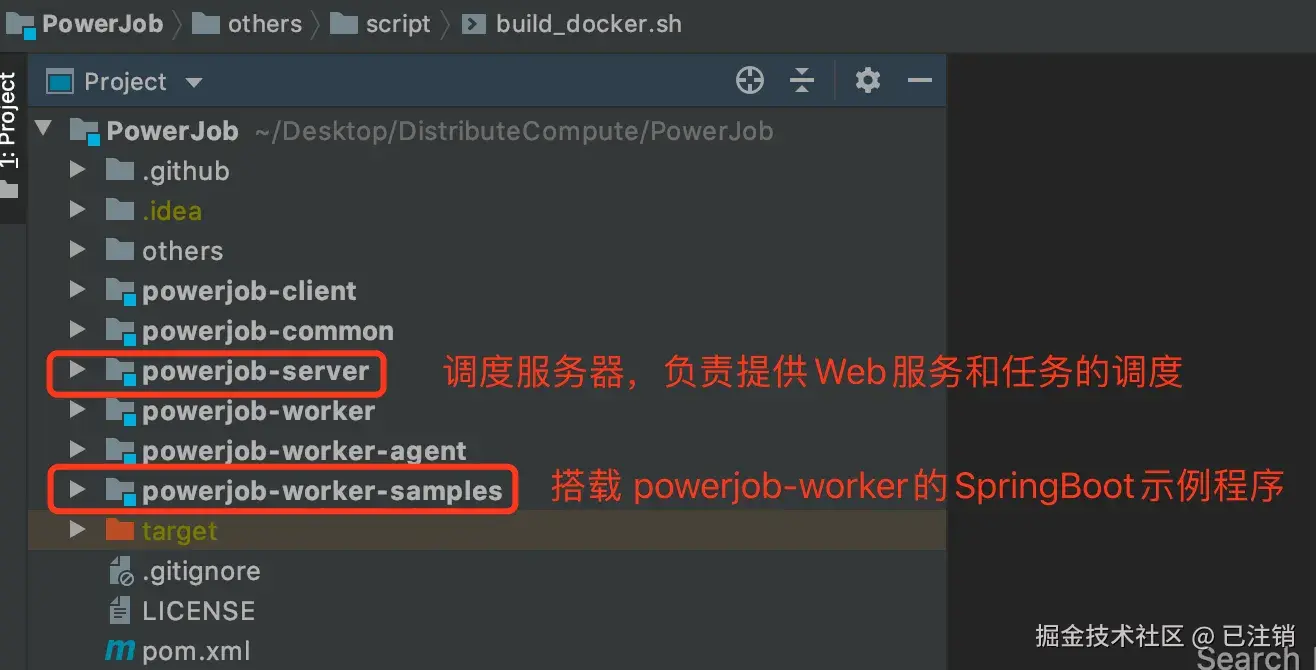The image size is (1316, 670).
Task: Click the others folder icon in tree
Action: pyautogui.click(x=120, y=250)
